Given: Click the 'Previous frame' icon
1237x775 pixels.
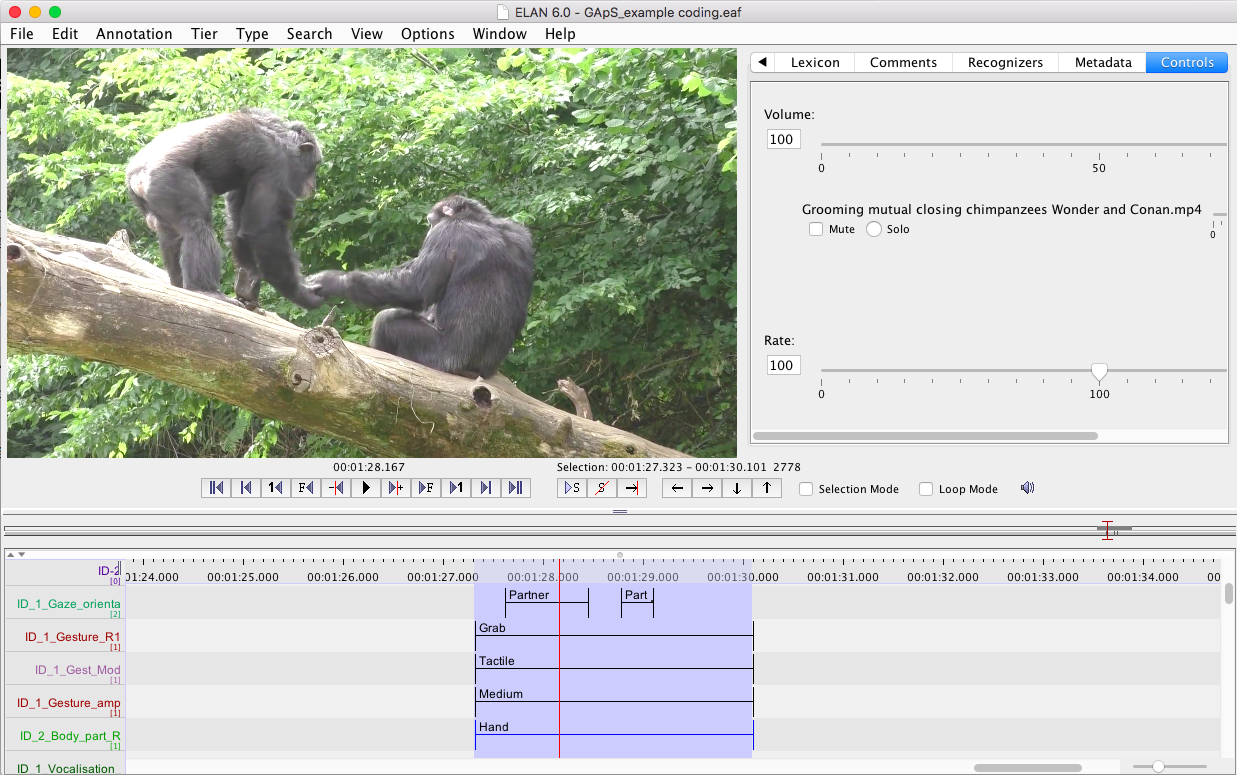Looking at the screenshot, I should tap(305, 488).
